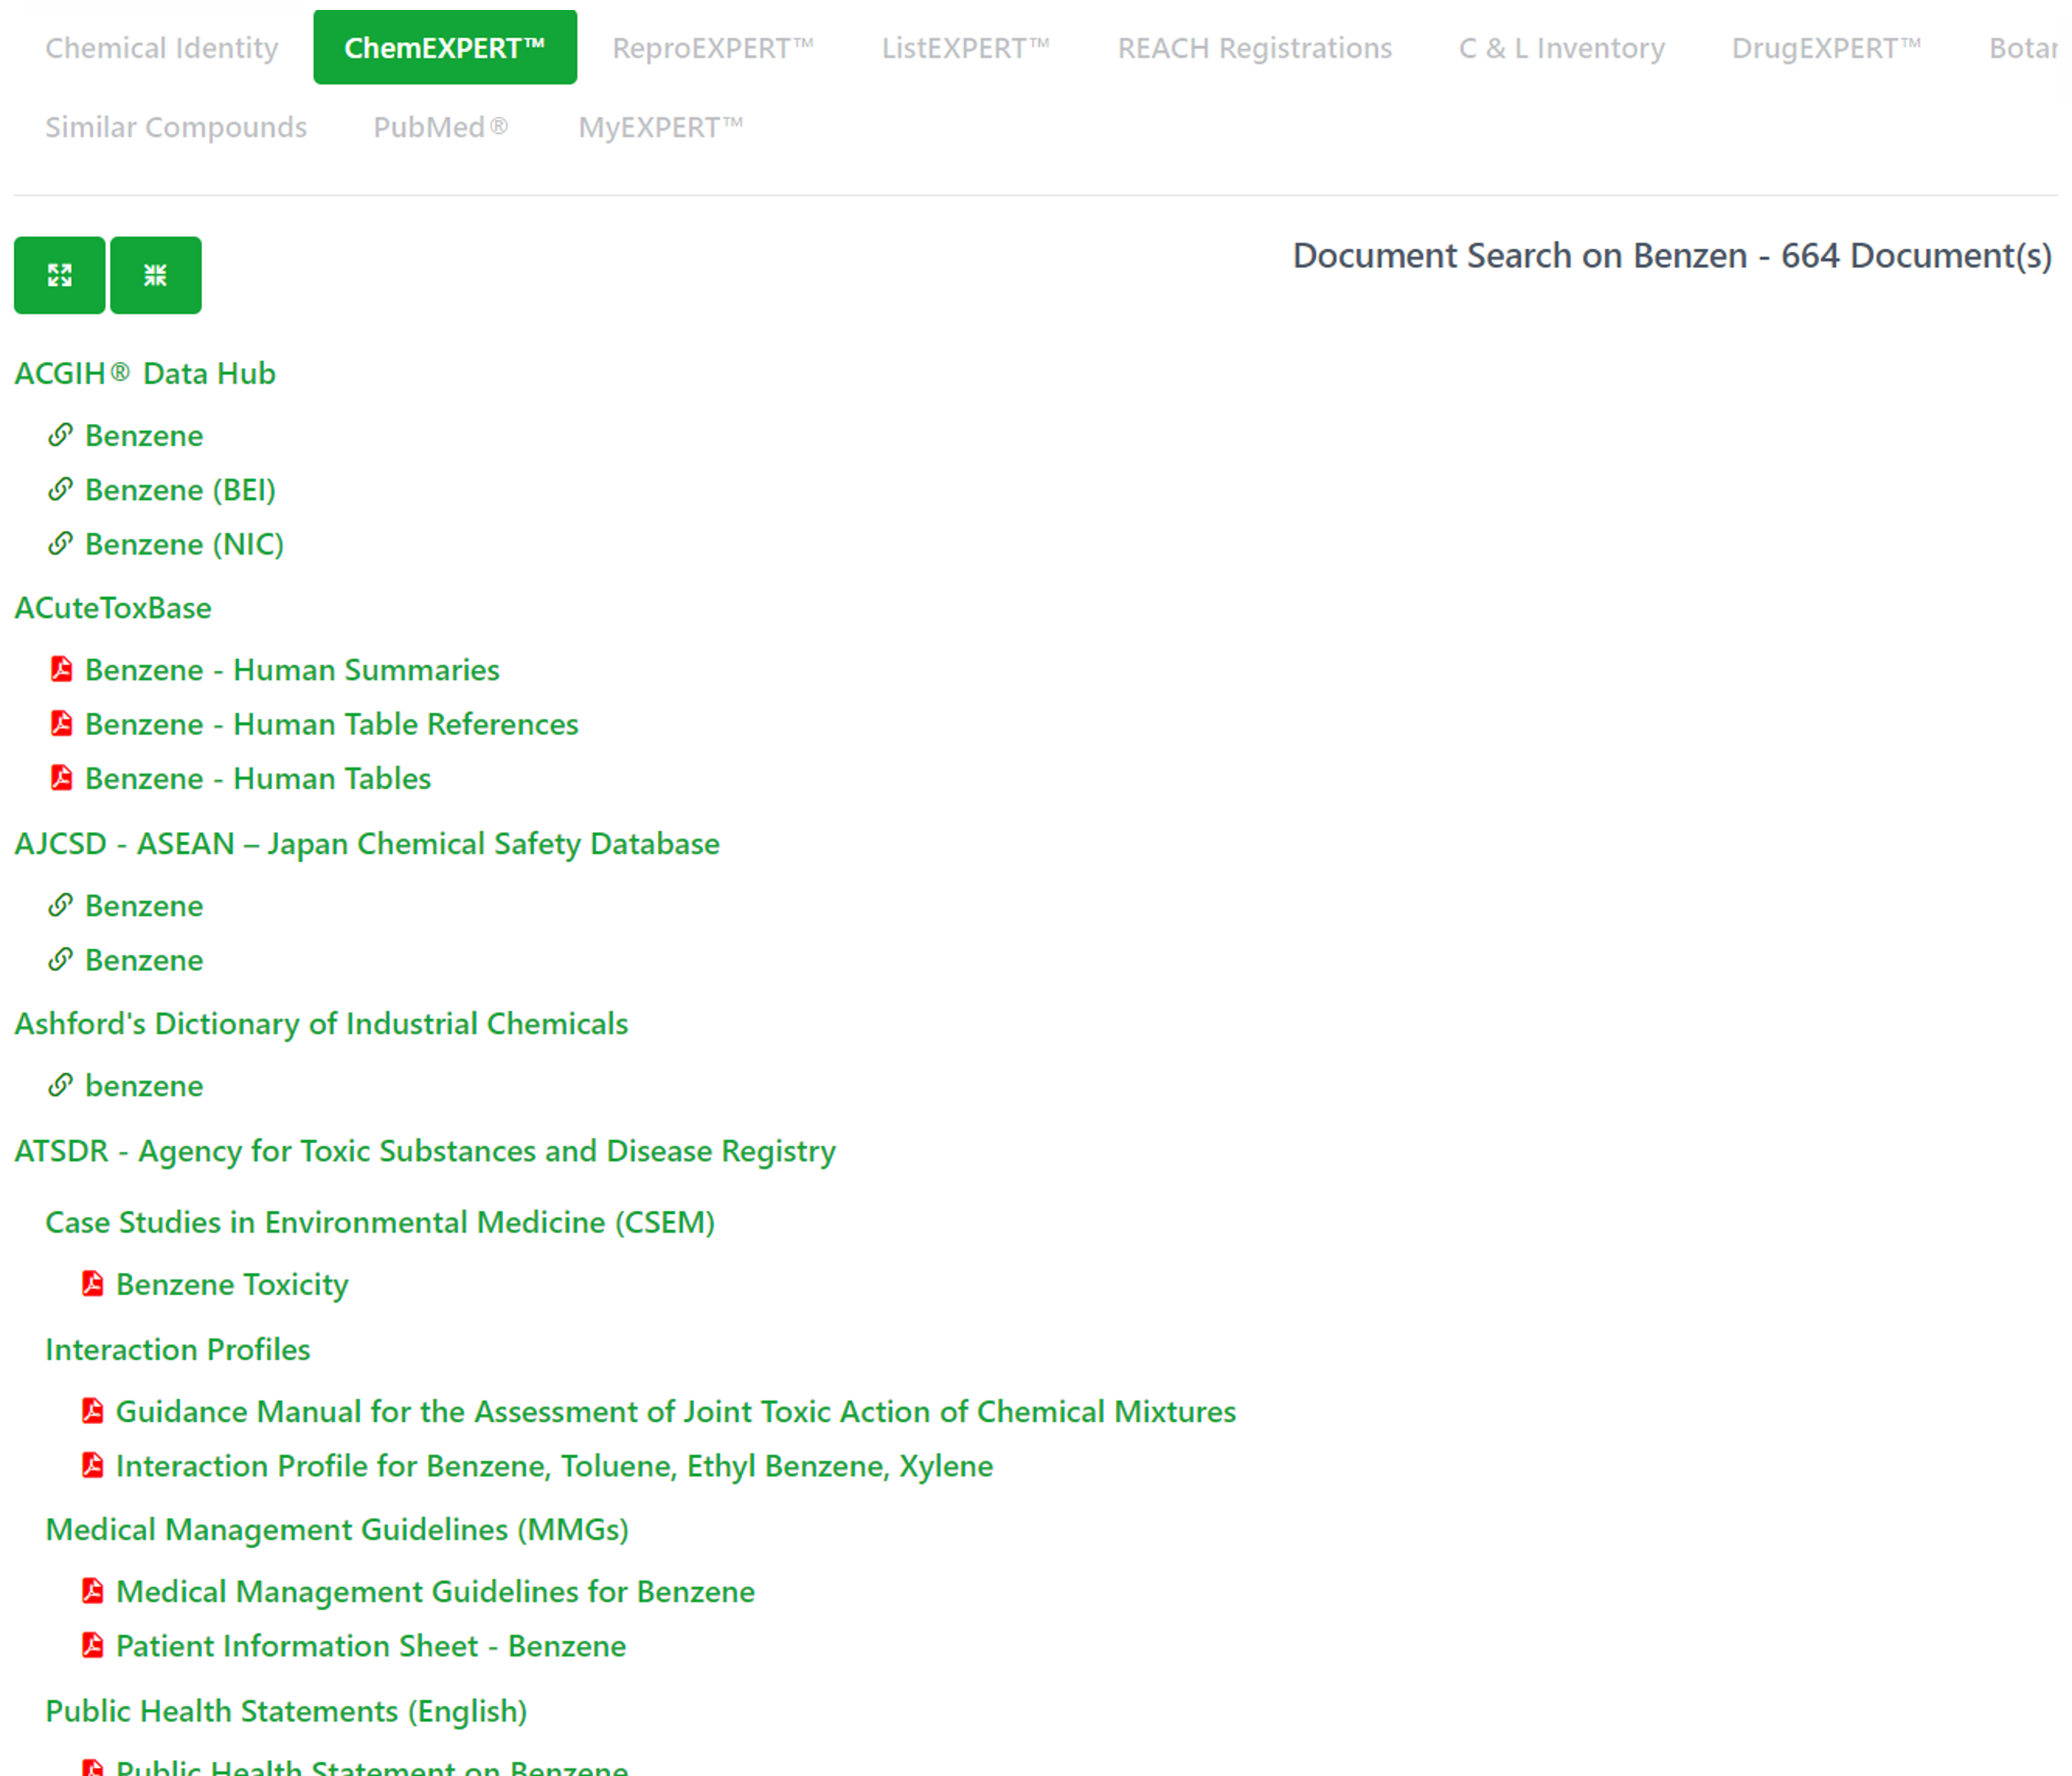Click link icon beside lowercase benzene entry
Screen dimensions: 2072x1776
tap(61, 1085)
